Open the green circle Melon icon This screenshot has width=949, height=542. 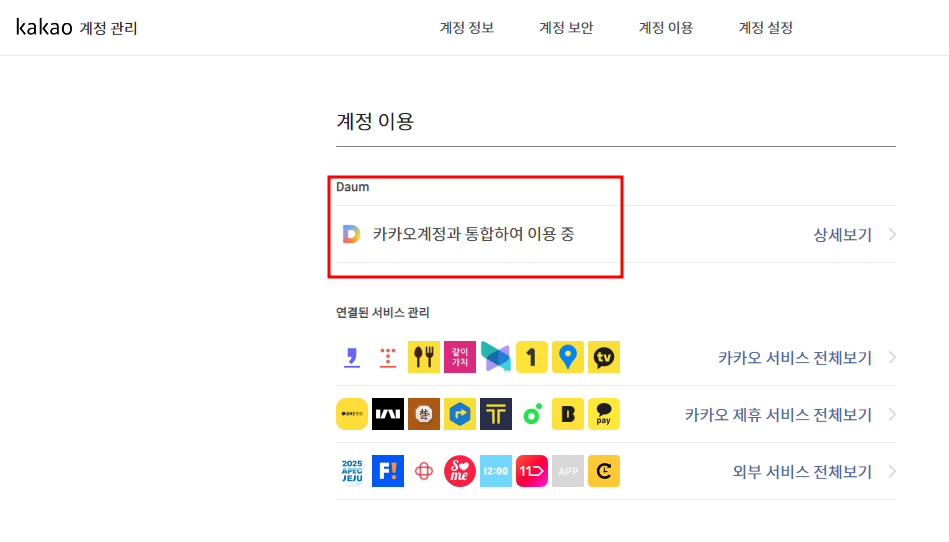point(532,414)
